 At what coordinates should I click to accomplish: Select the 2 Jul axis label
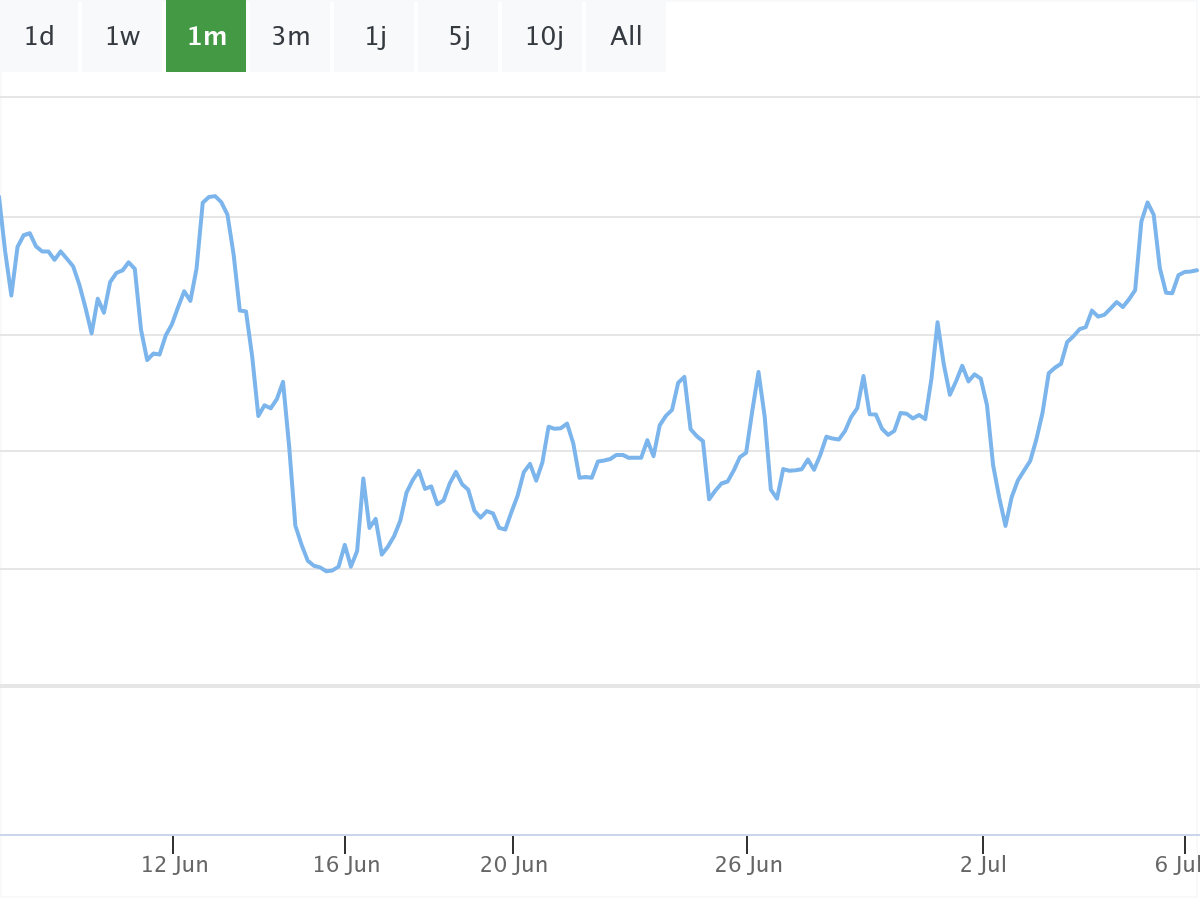coord(984,865)
